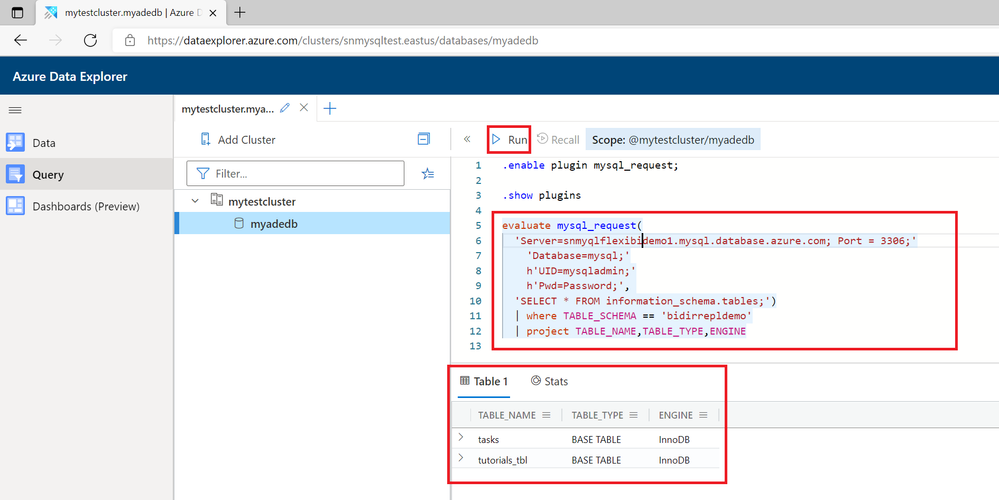Toggle the hamburger navigation menu

point(15,110)
